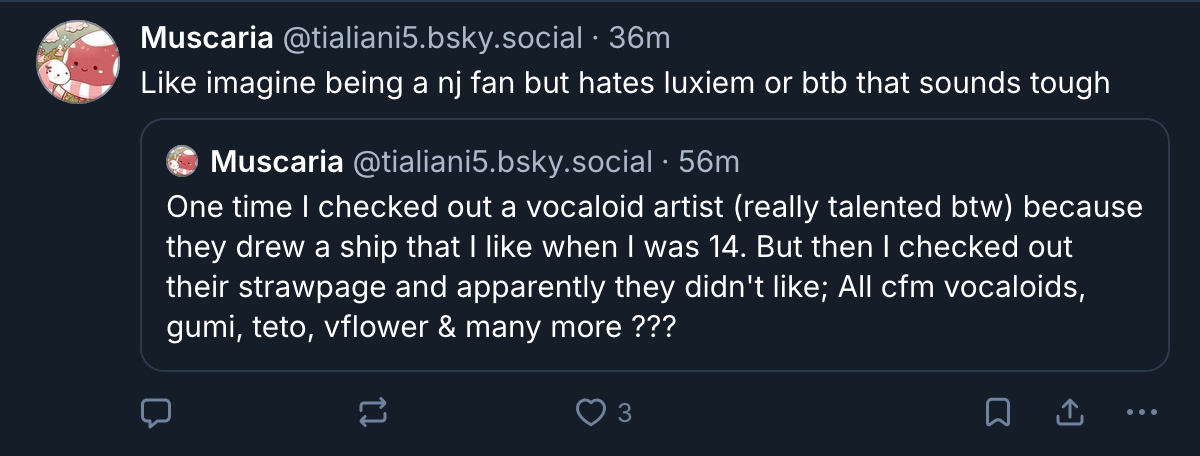The width and height of the screenshot is (1200, 456).
Task: Like the post with the heart icon
Action: pyautogui.click(x=595, y=412)
